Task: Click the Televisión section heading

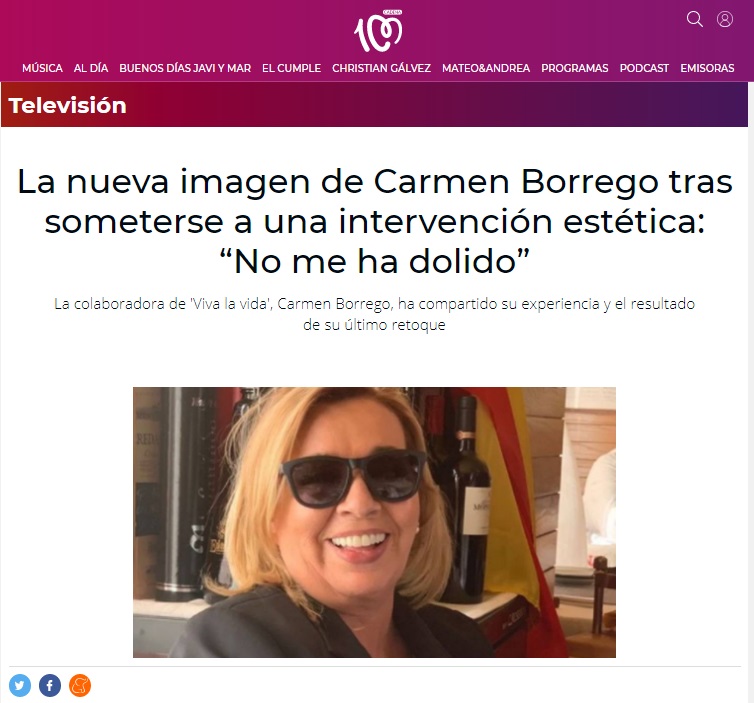Action: coord(67,105)
